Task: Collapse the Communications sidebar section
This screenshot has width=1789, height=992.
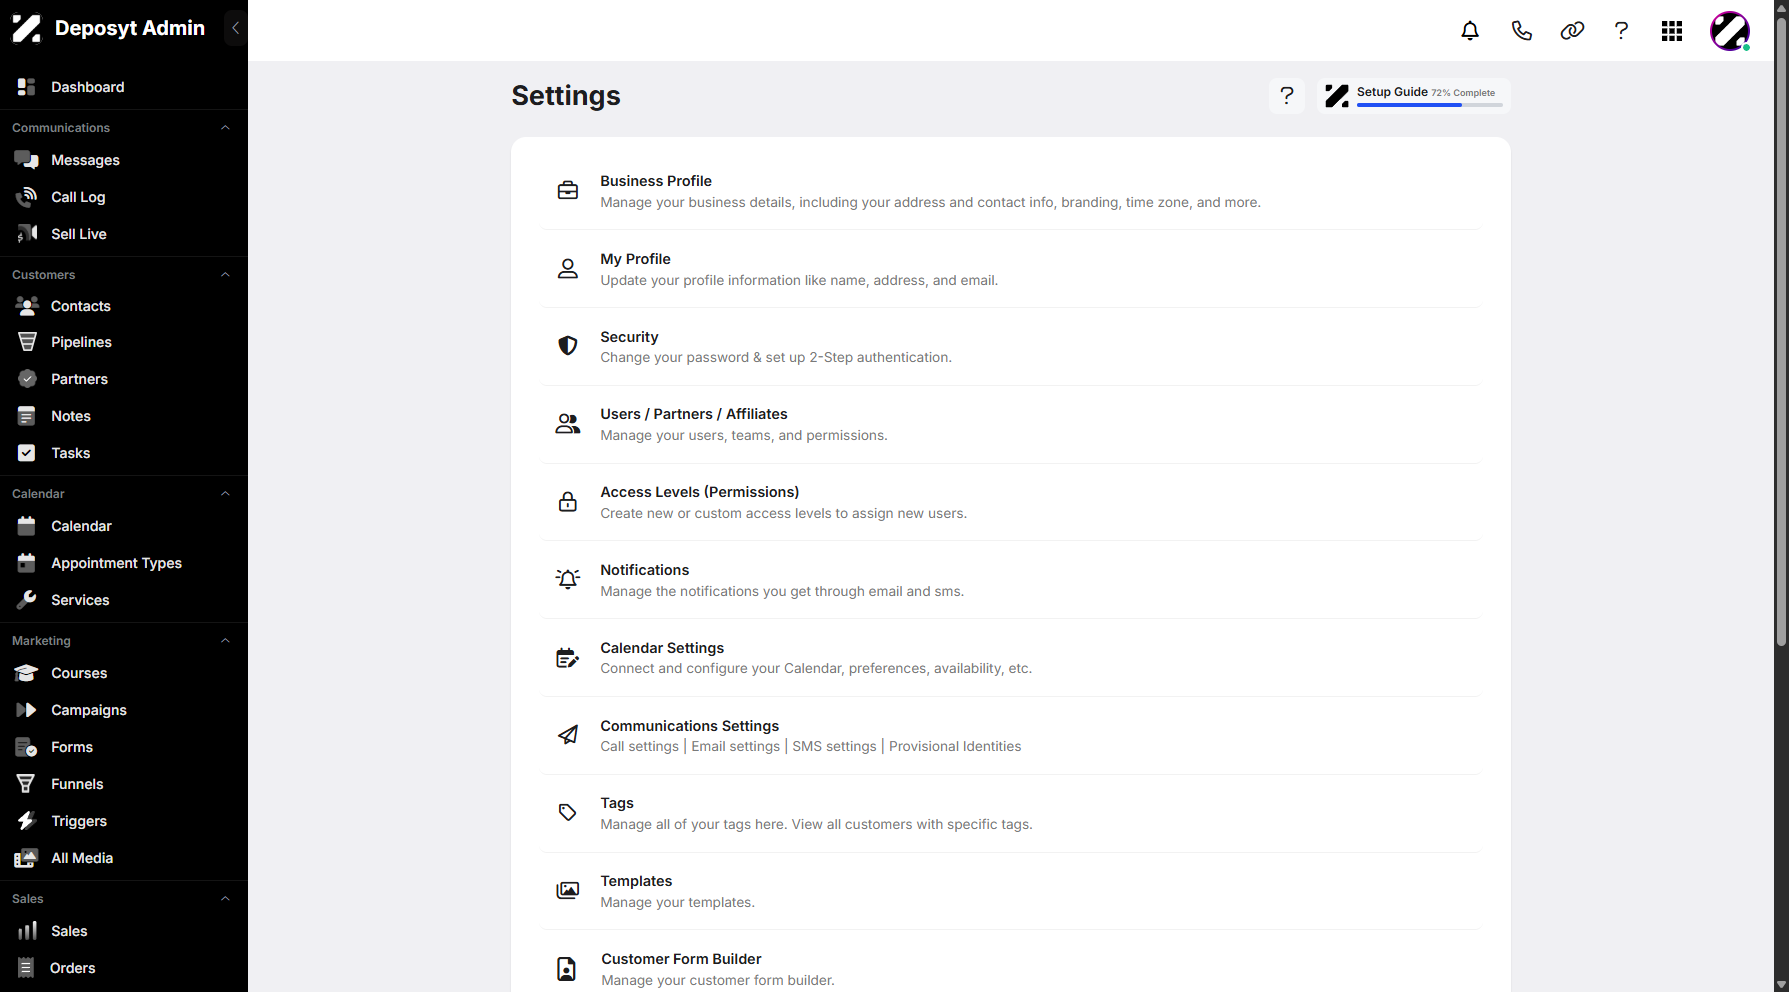Action: click(225, 128)
